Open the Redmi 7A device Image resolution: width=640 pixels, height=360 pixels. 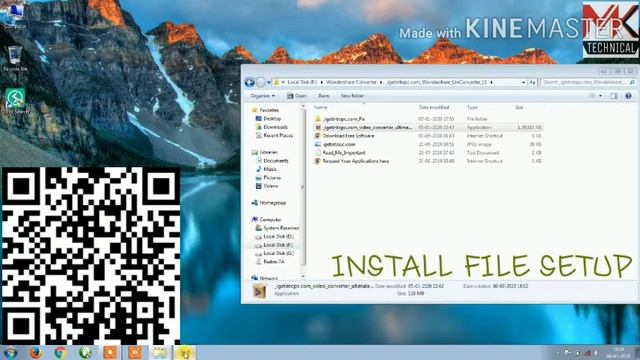tap(273, 262)
